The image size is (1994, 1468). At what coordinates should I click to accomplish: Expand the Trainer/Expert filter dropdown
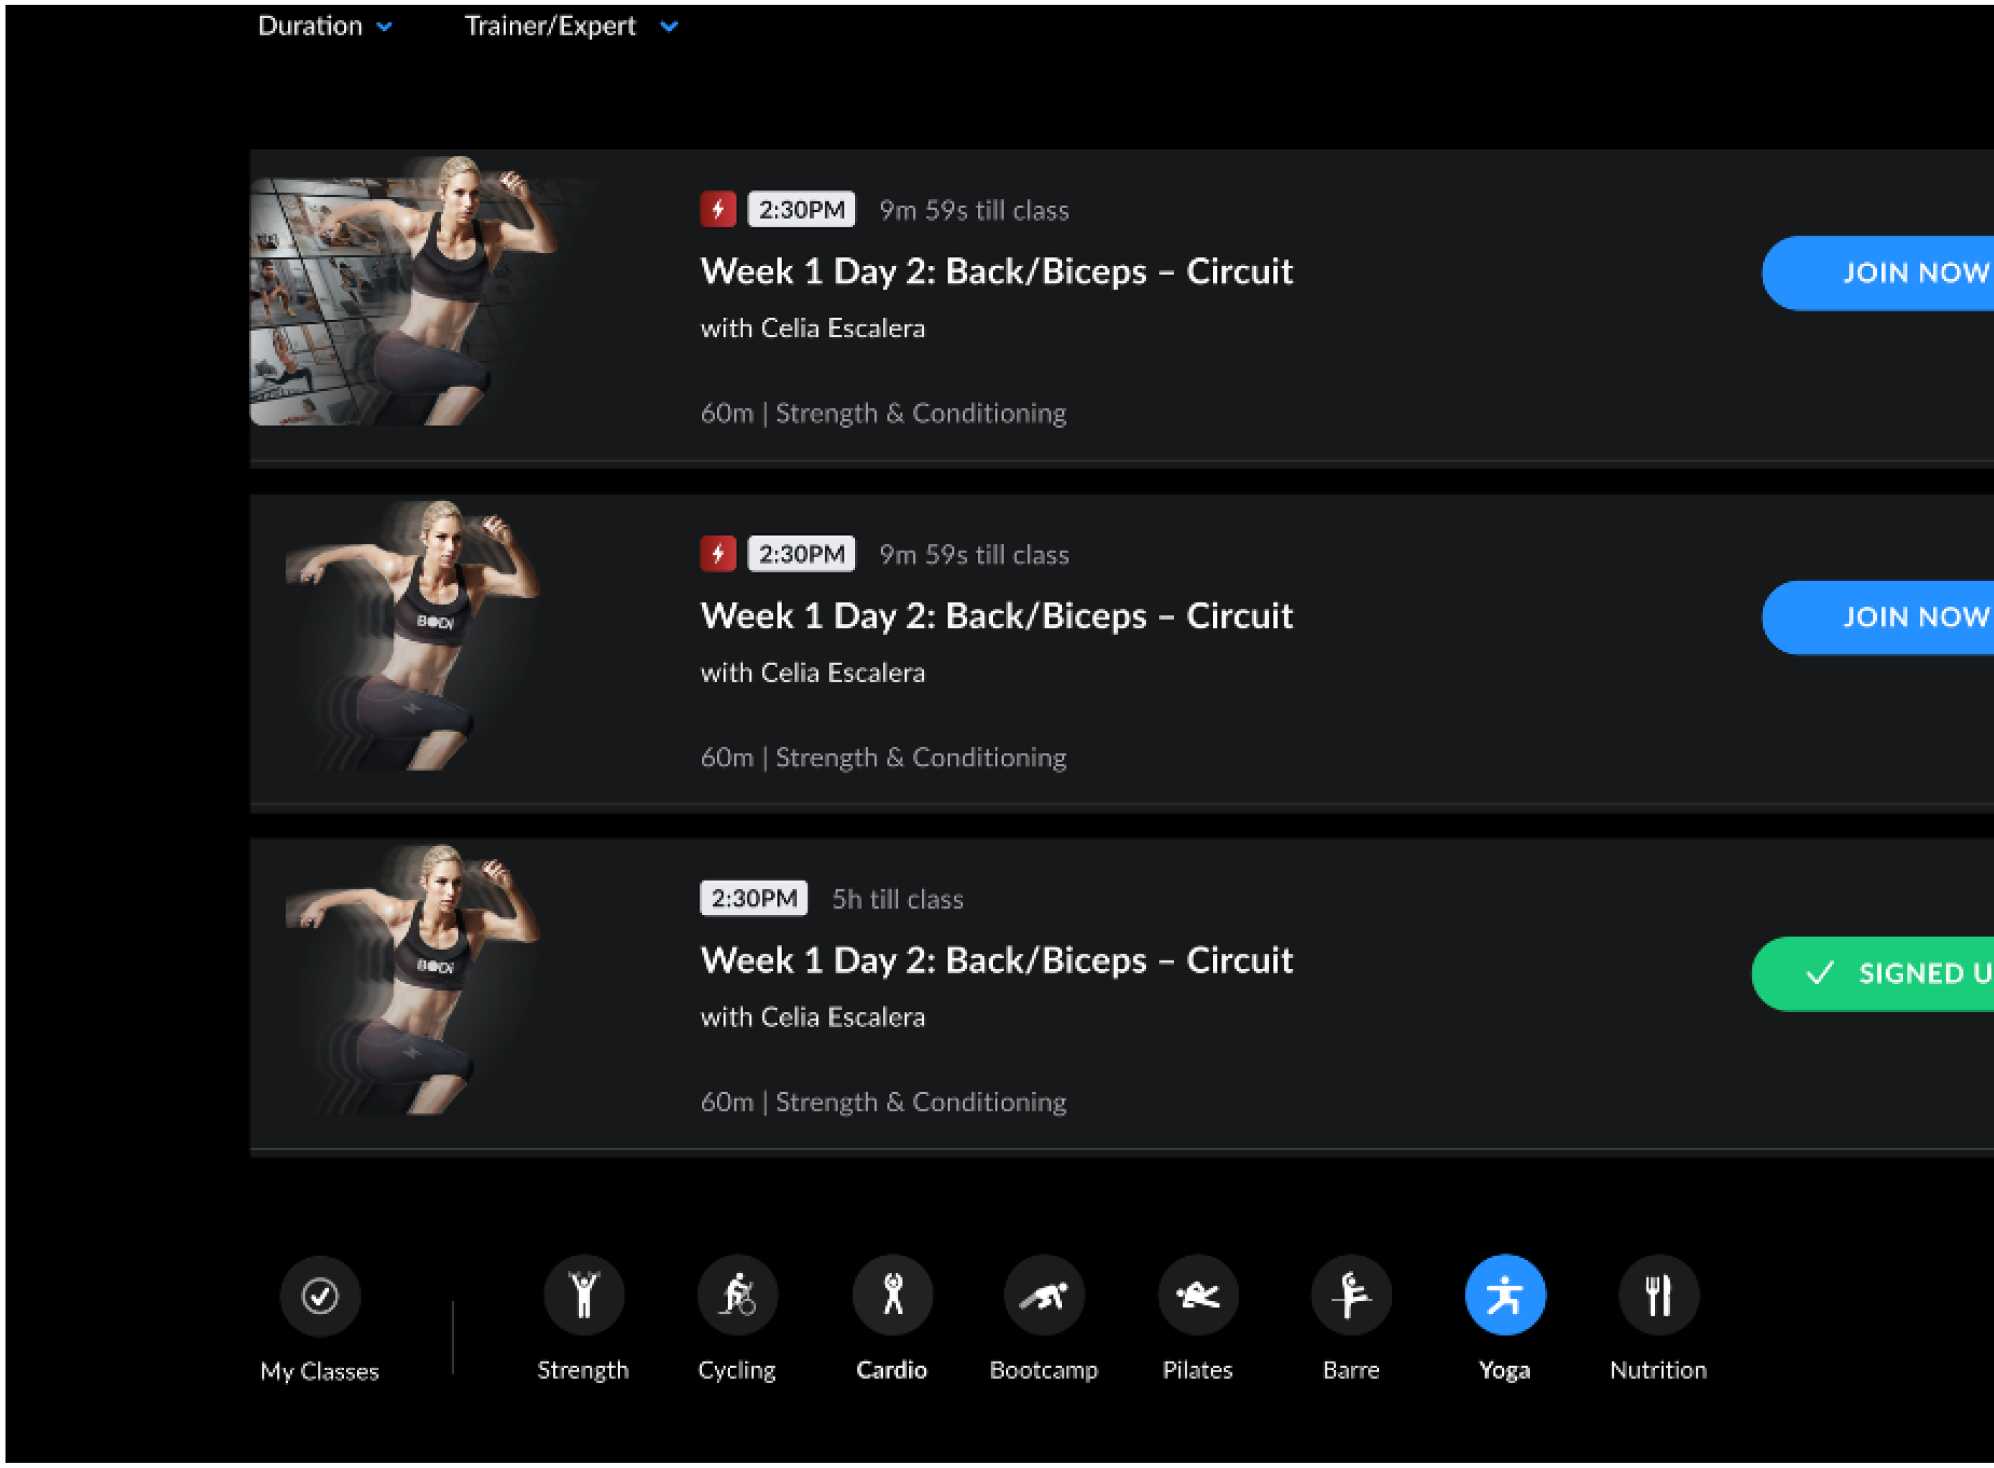pos(571,26)
